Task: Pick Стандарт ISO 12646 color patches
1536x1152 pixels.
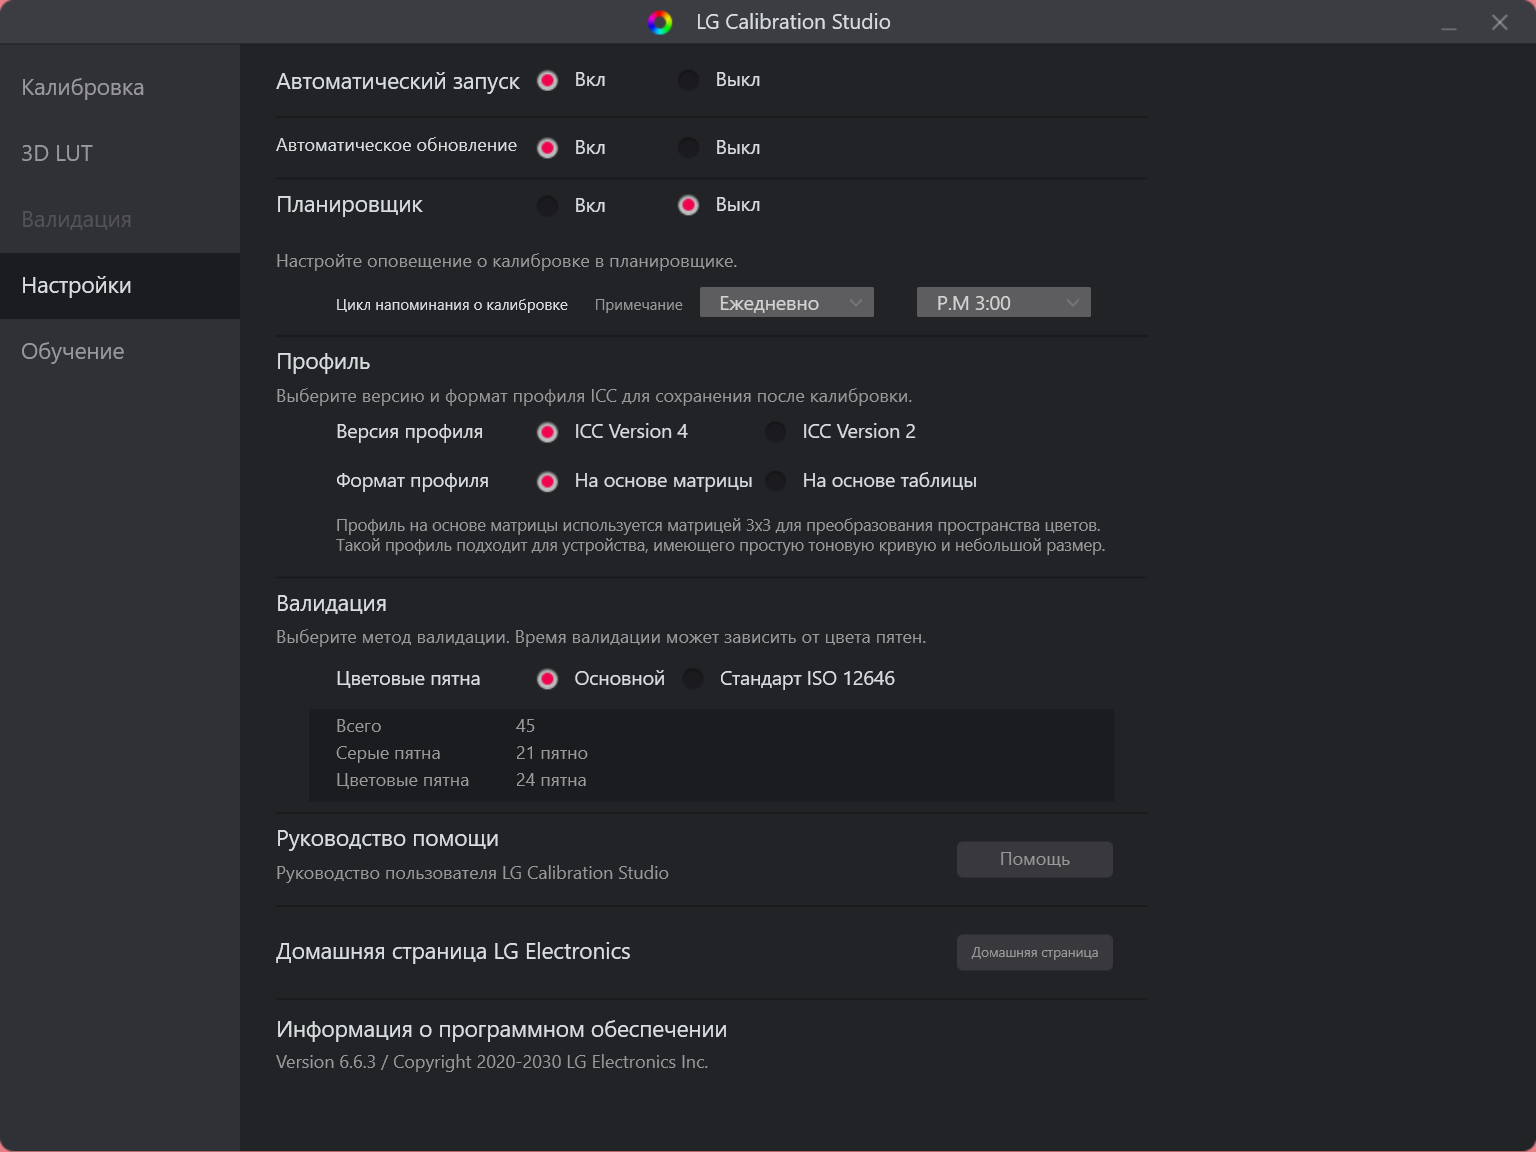Action: point(693,679)
